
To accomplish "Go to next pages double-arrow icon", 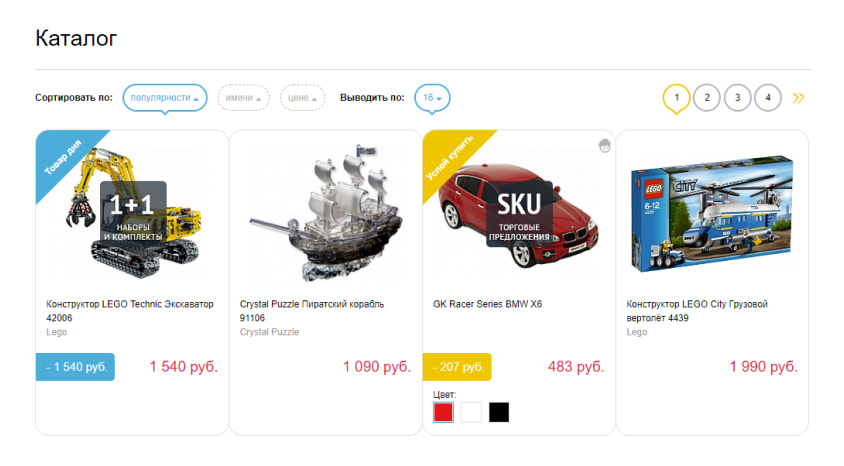I will click(798, 98).
